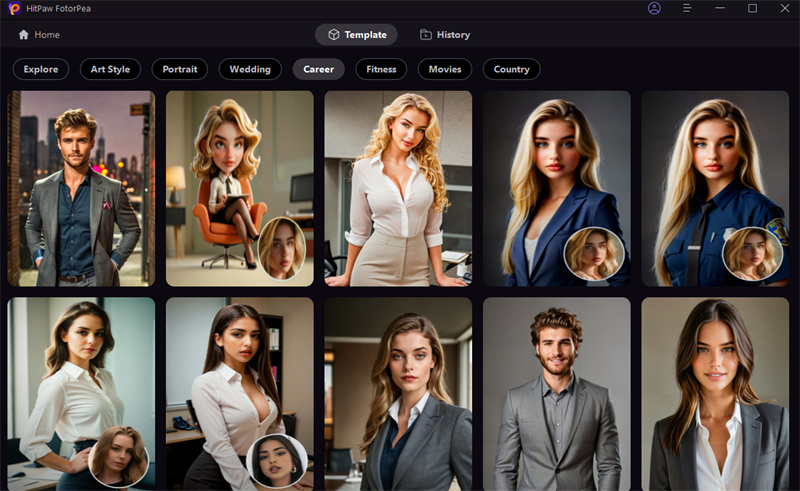Click the folder icon beside History
800x491 pixels.
(x=426, y=35)
